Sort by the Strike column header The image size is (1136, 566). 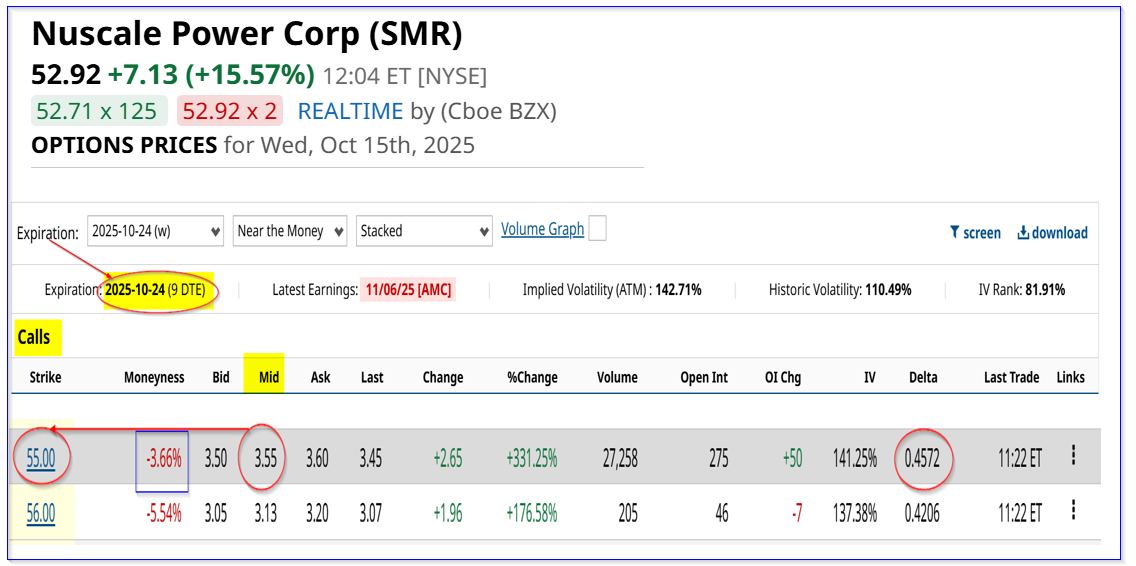(x=45, y=378)
